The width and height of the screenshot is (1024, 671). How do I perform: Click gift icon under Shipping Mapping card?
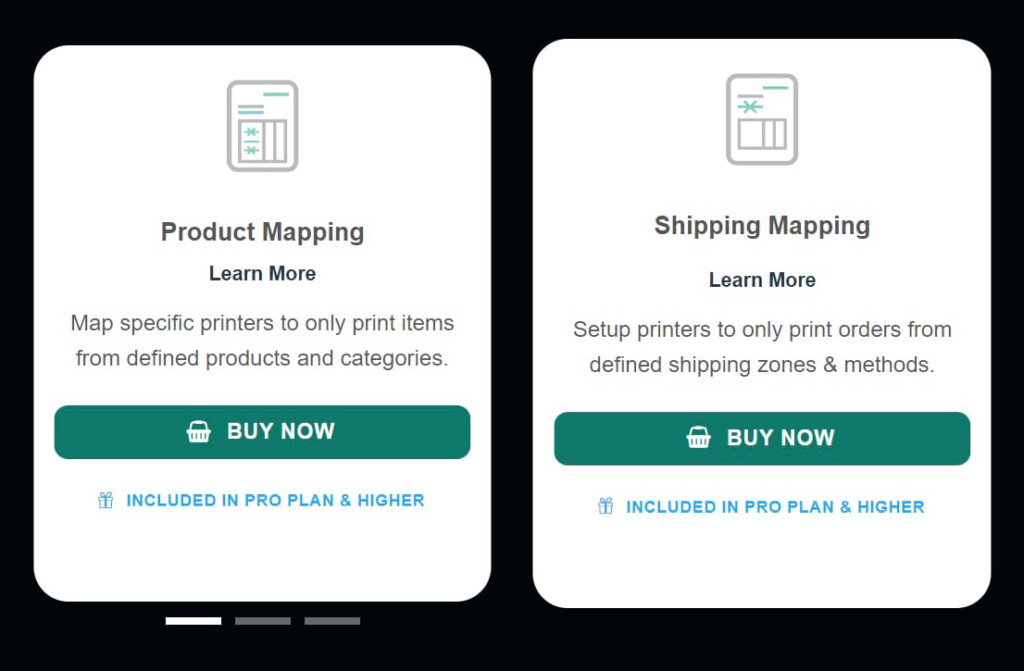point(605,506)
